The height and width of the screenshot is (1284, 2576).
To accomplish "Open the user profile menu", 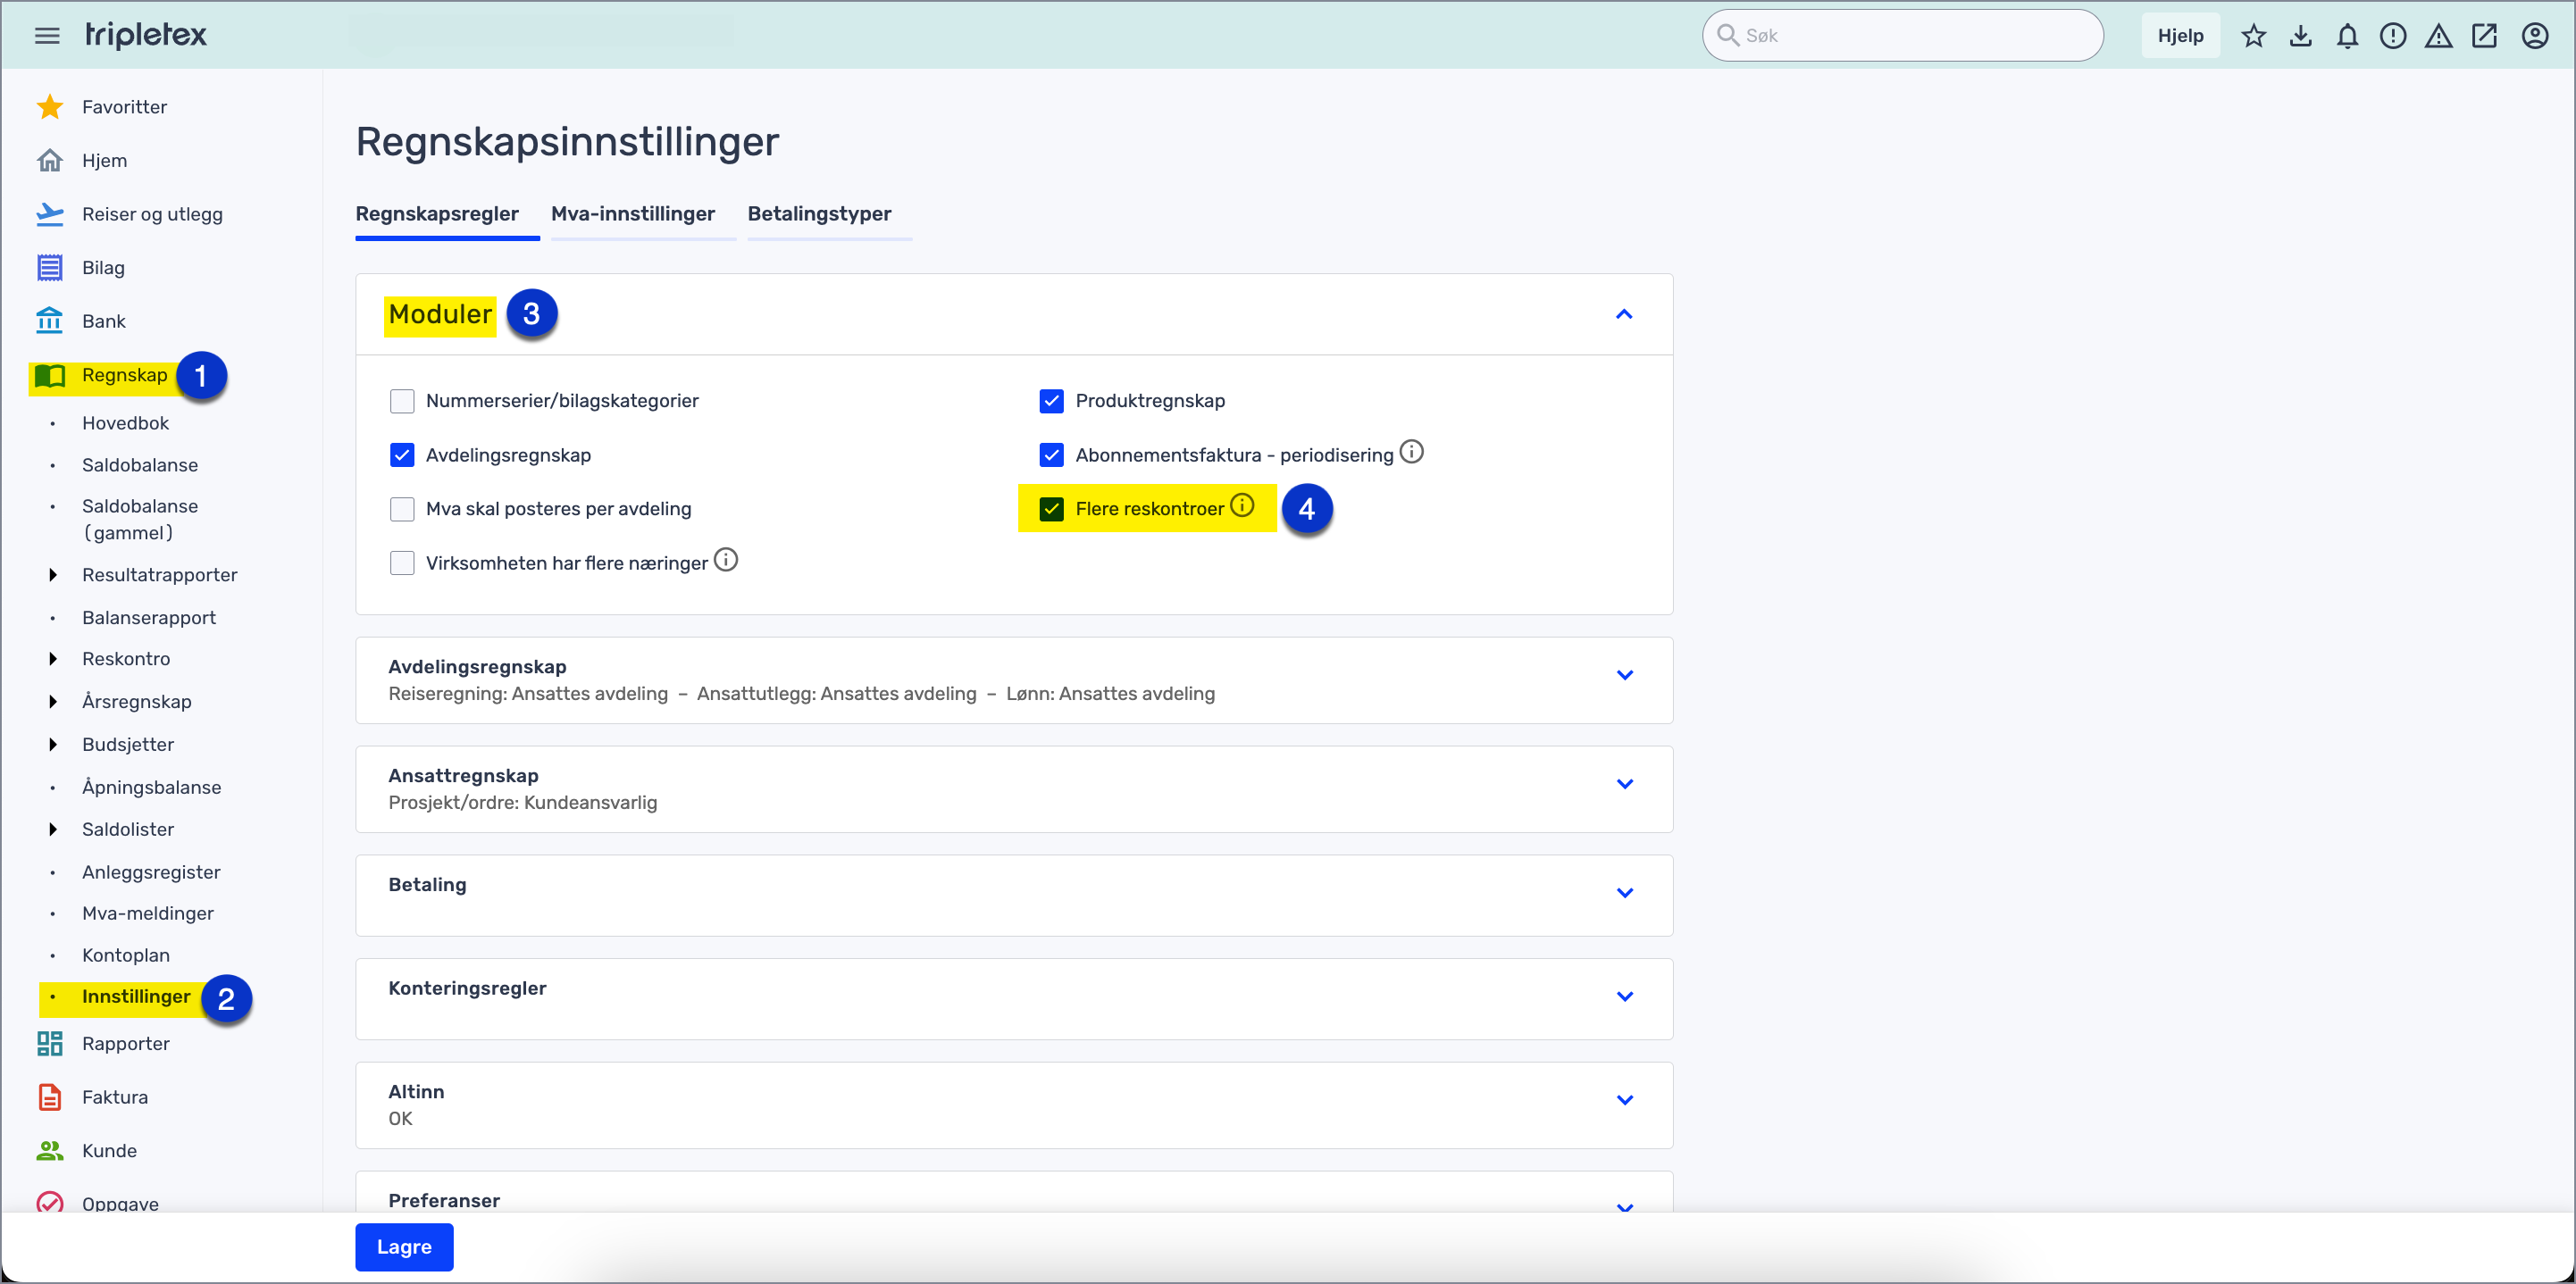I will tap(2537, 35).
